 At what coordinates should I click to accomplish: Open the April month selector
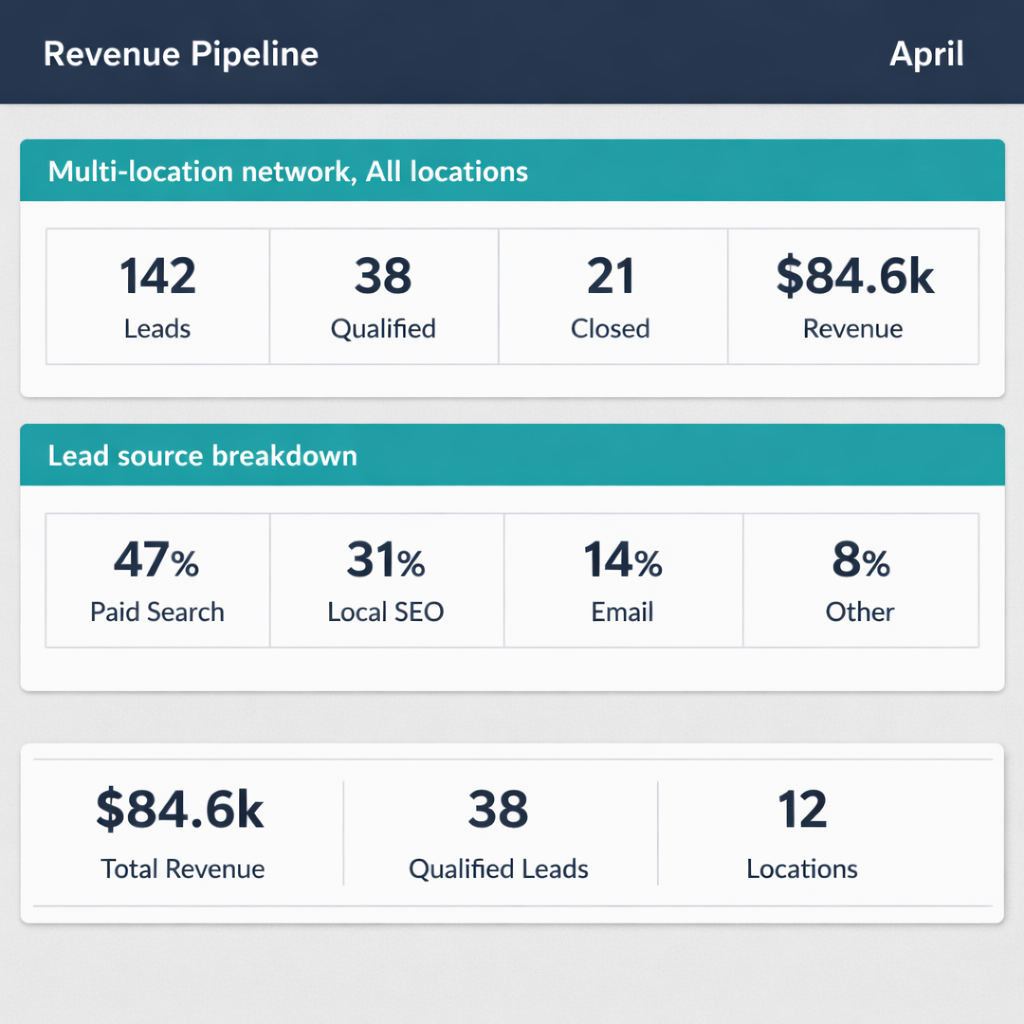(926, 55)
